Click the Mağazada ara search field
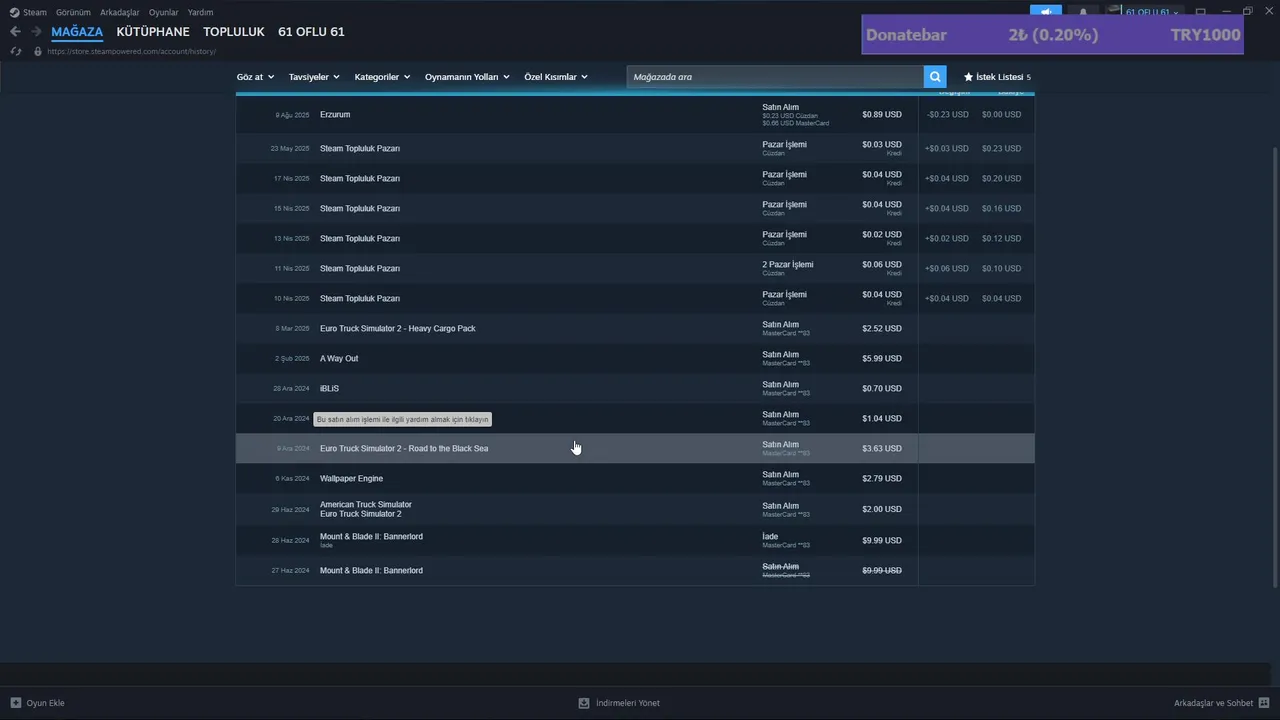Image resolution: width=1280 pixels, height=720 pixels. tap(775, 77)
